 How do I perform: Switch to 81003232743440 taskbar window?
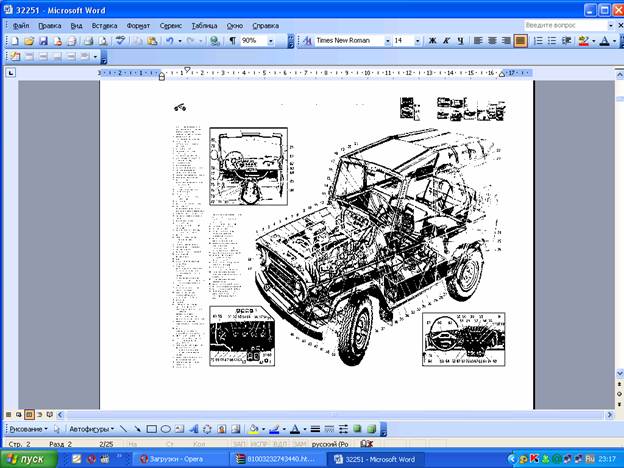click(277, 459)
